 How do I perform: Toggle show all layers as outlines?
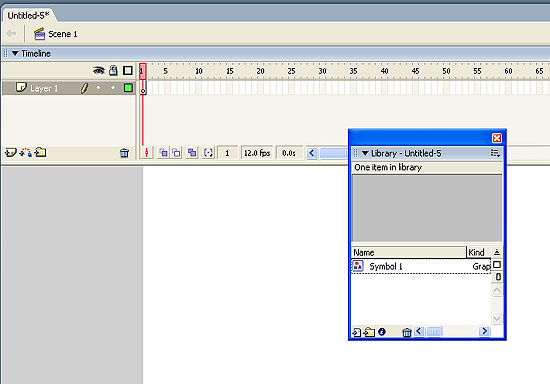click(128, 70)
